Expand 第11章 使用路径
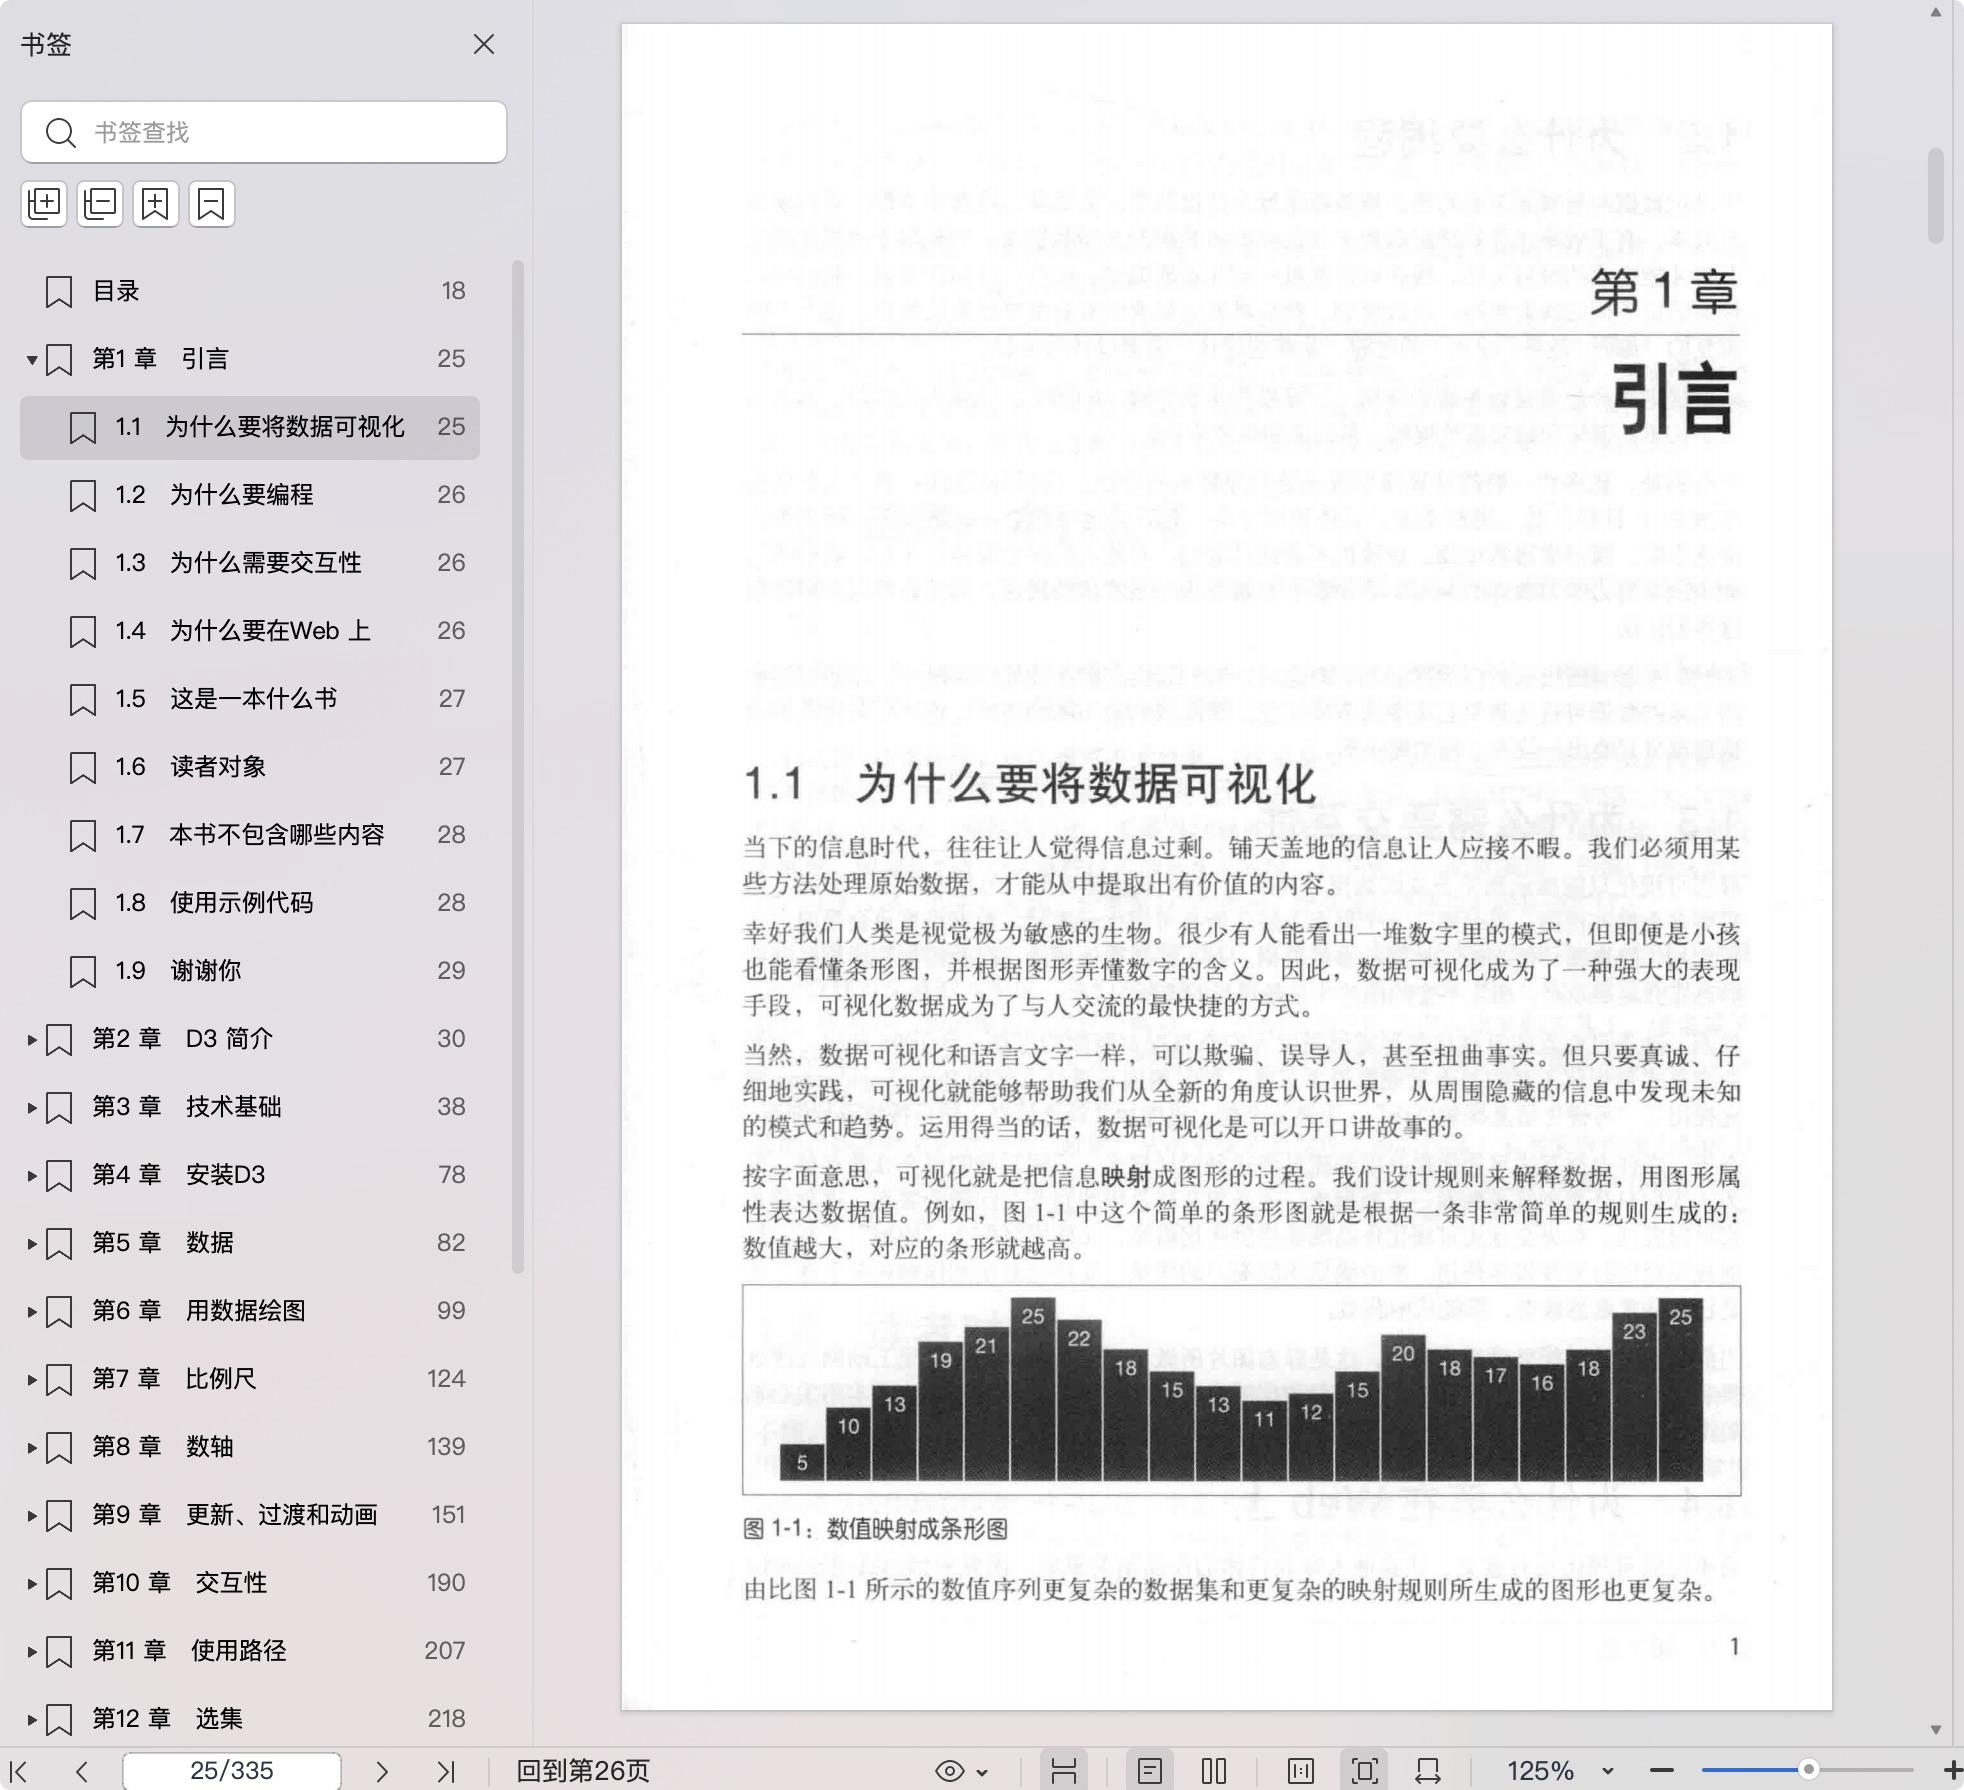 32,1652
